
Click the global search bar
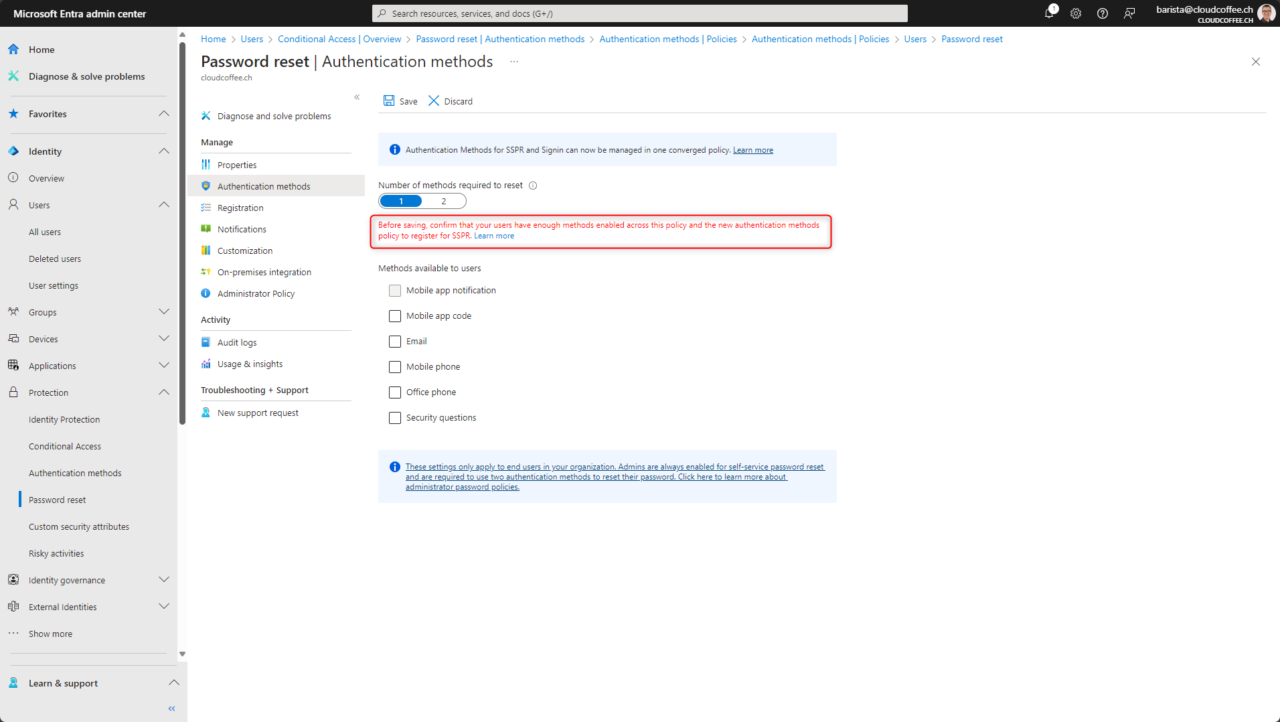pyautogui.click(x=640, y=13)
